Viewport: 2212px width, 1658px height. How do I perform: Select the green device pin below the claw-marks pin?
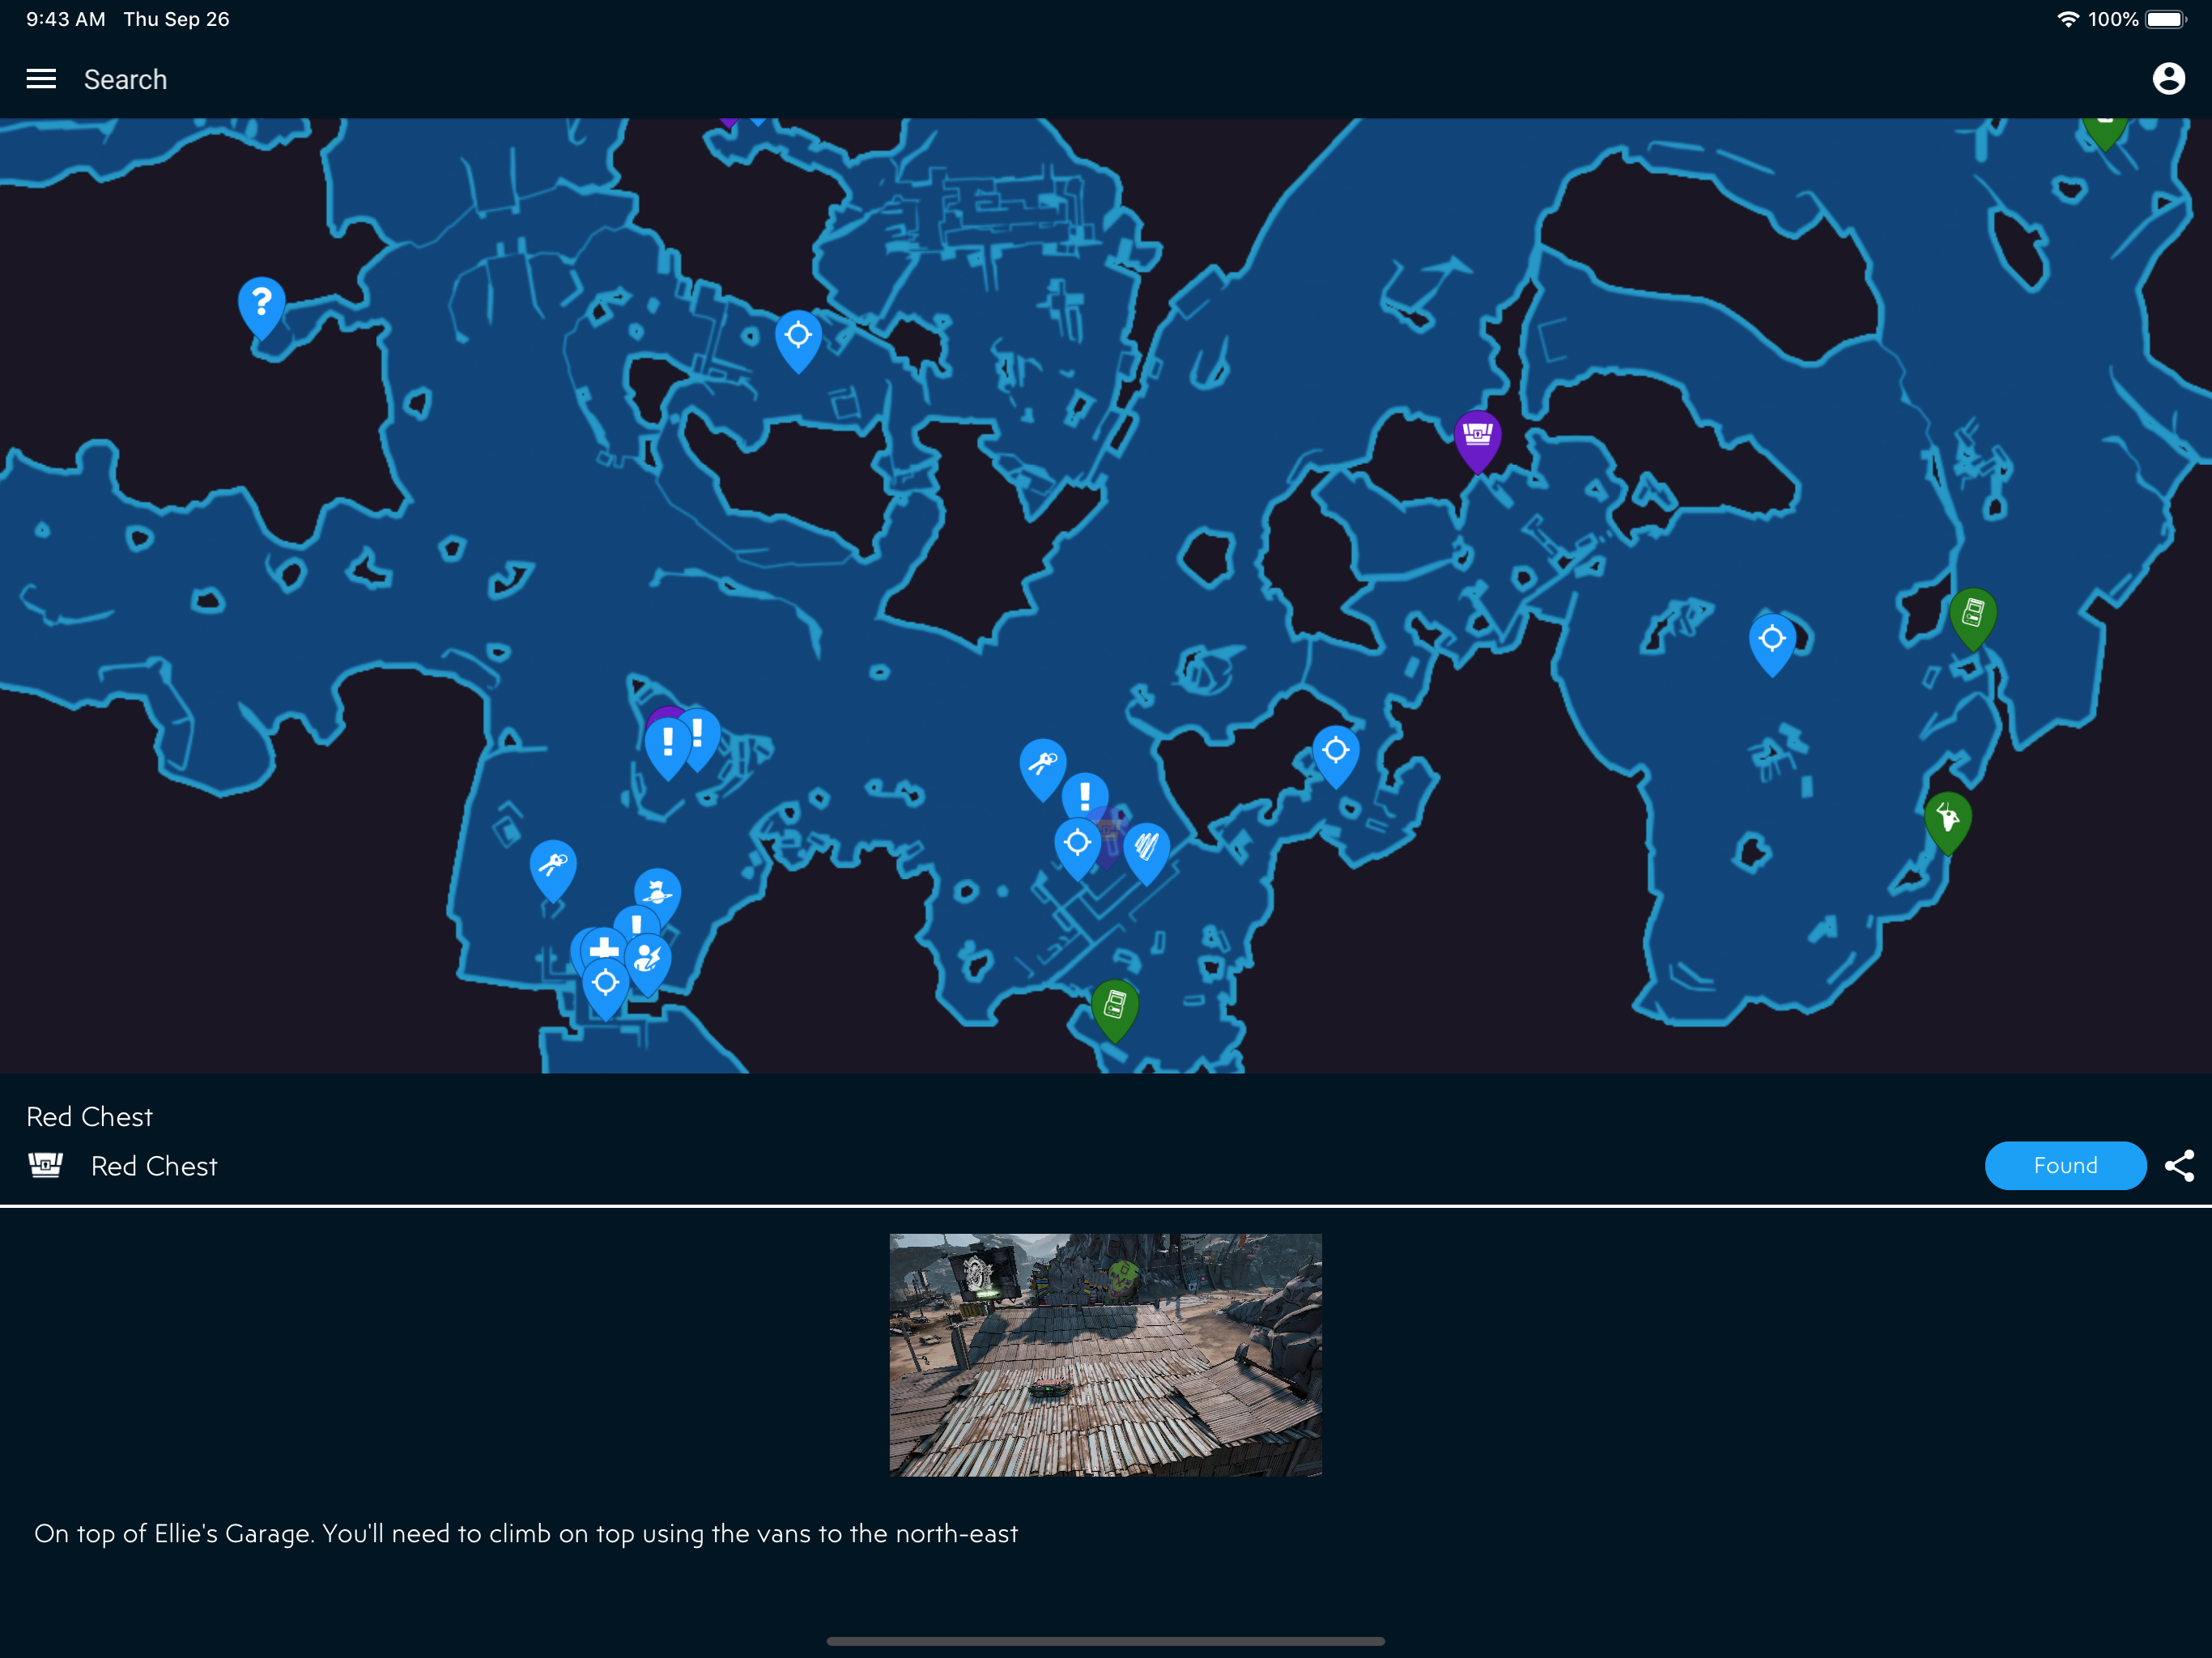(1115, 1010)
